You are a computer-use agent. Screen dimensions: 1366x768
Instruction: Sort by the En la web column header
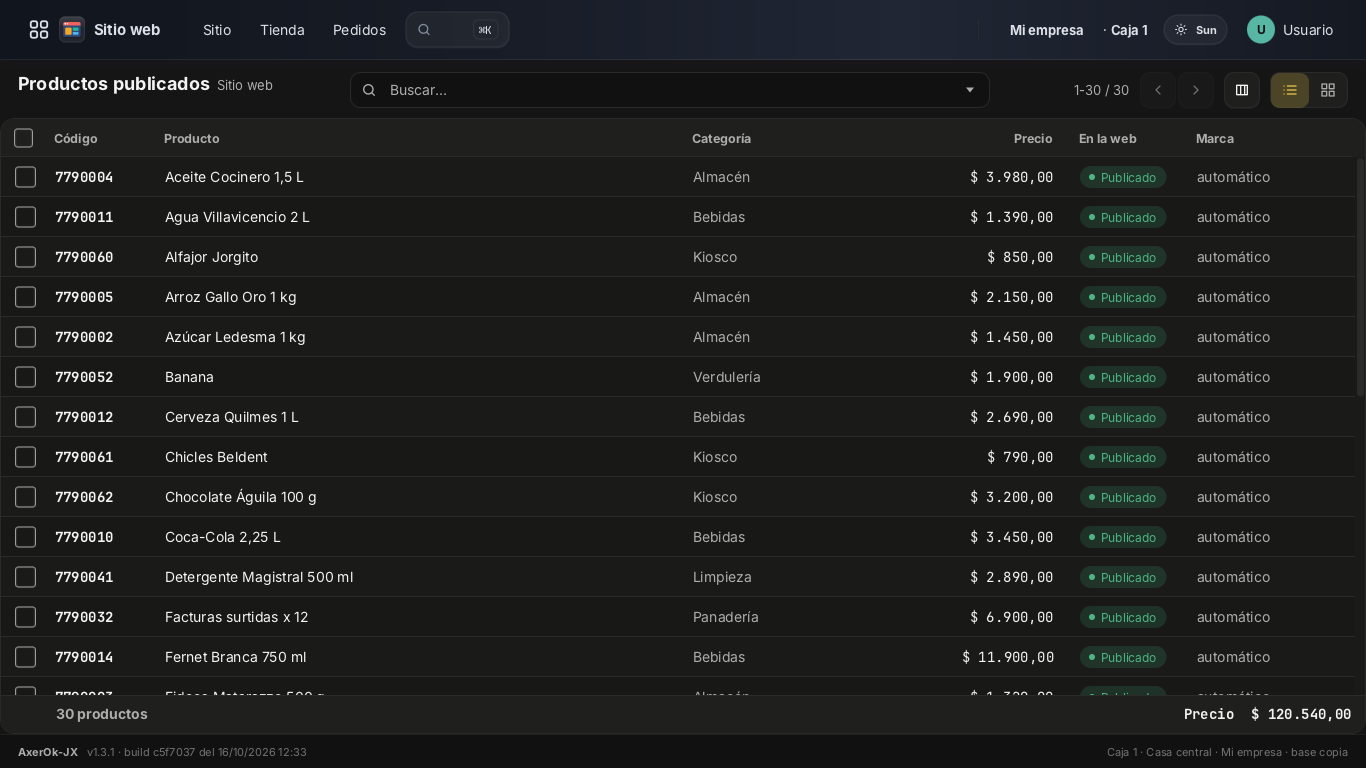tap(1107, 139)
